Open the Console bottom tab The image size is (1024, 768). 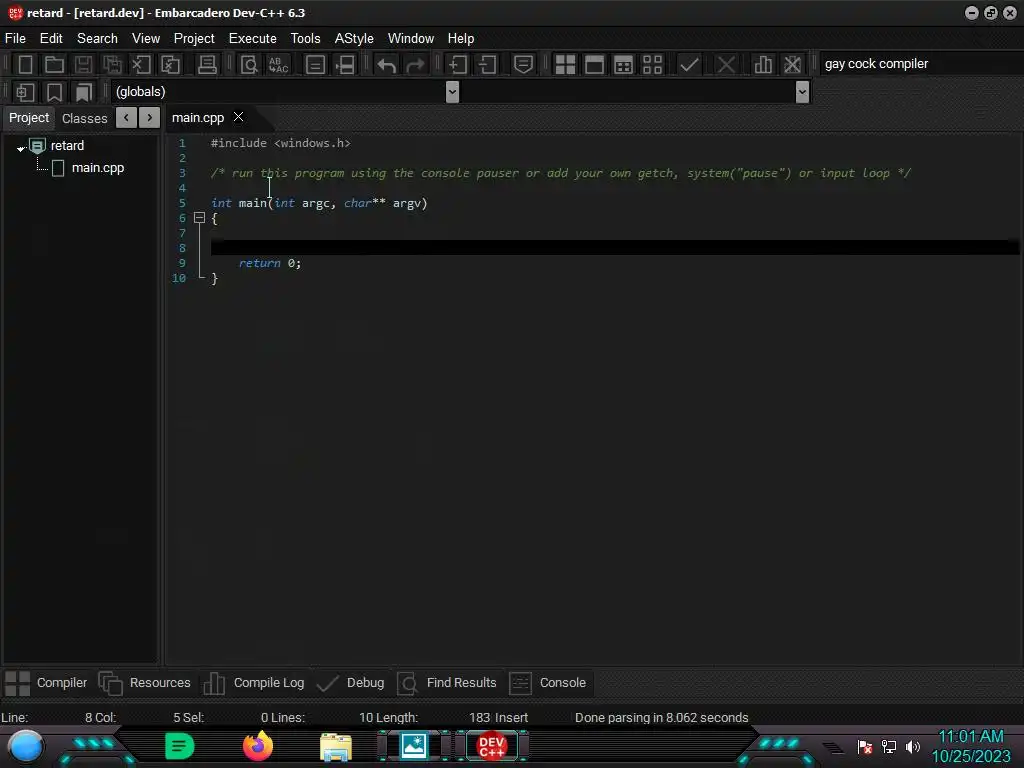548,683
